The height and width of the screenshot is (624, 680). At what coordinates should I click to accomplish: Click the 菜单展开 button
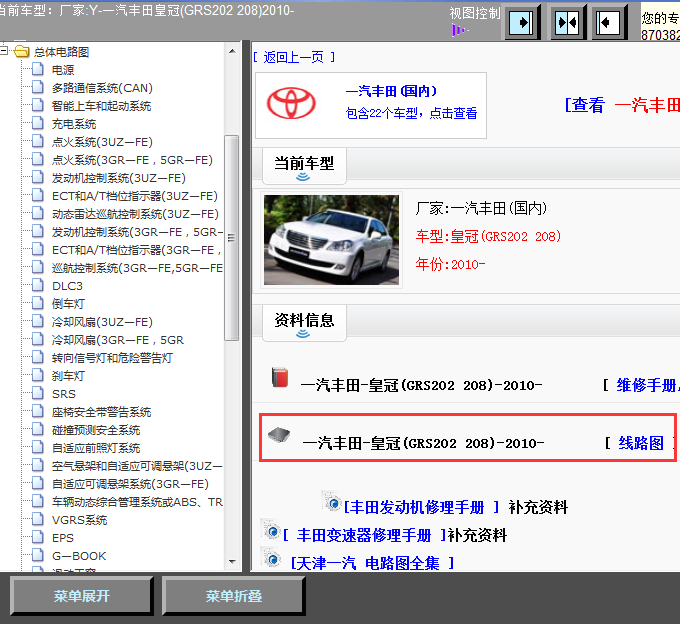82,596
